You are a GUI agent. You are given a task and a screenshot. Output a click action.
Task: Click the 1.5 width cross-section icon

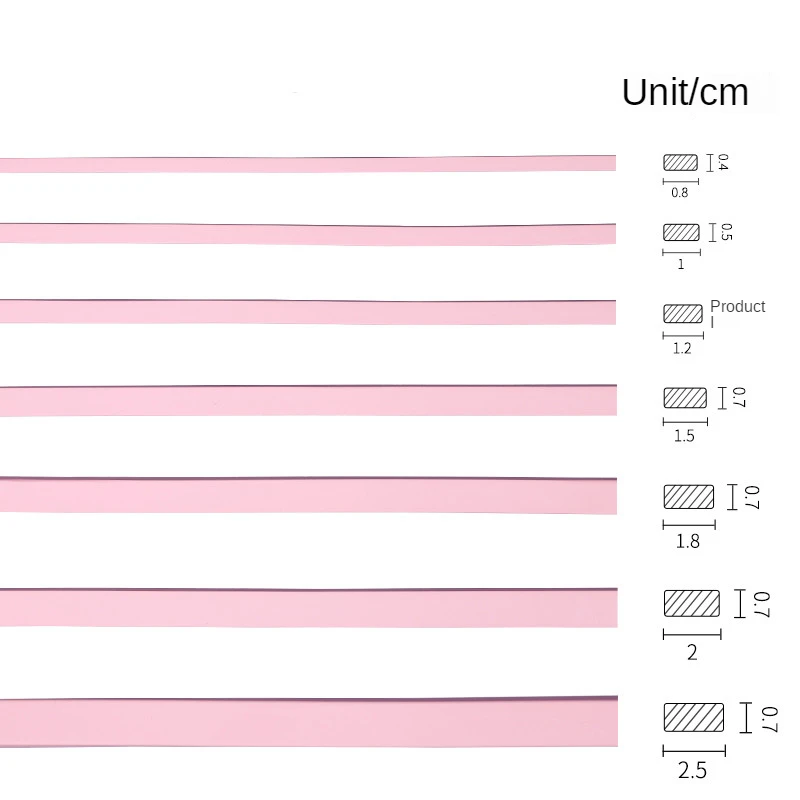click(685, 398)
